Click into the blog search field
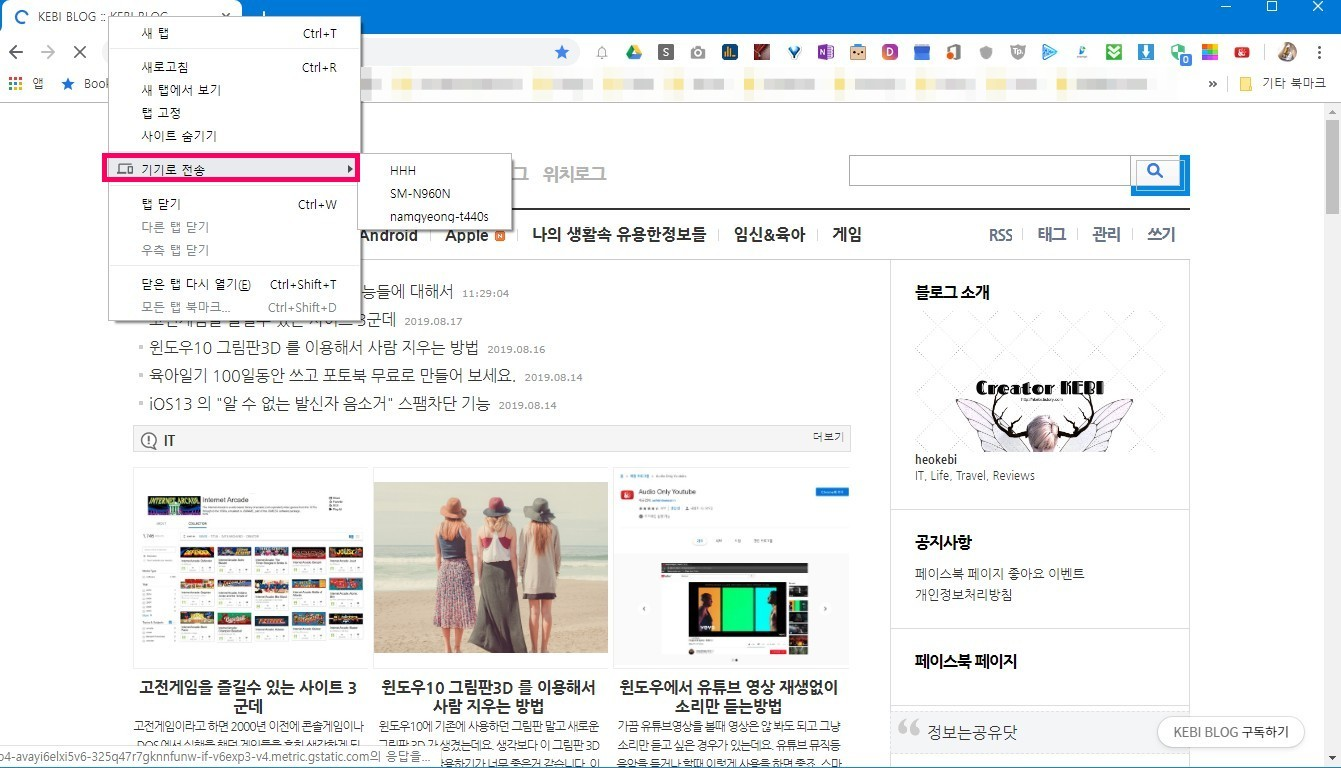 coord(989,171)
